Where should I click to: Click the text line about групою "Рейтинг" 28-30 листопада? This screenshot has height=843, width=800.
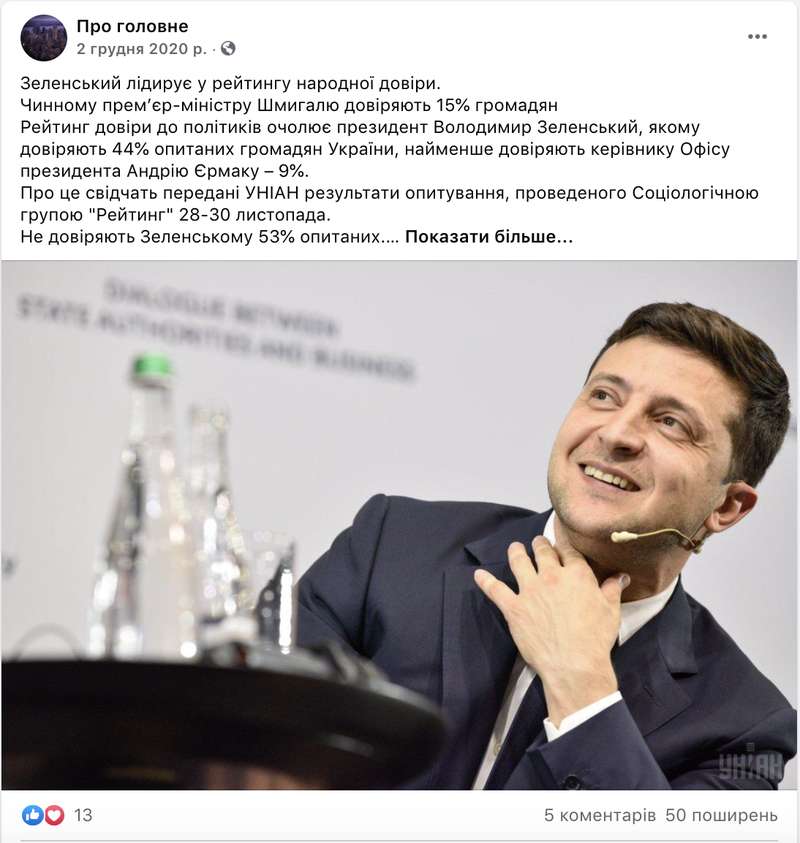tap(175, 215)
